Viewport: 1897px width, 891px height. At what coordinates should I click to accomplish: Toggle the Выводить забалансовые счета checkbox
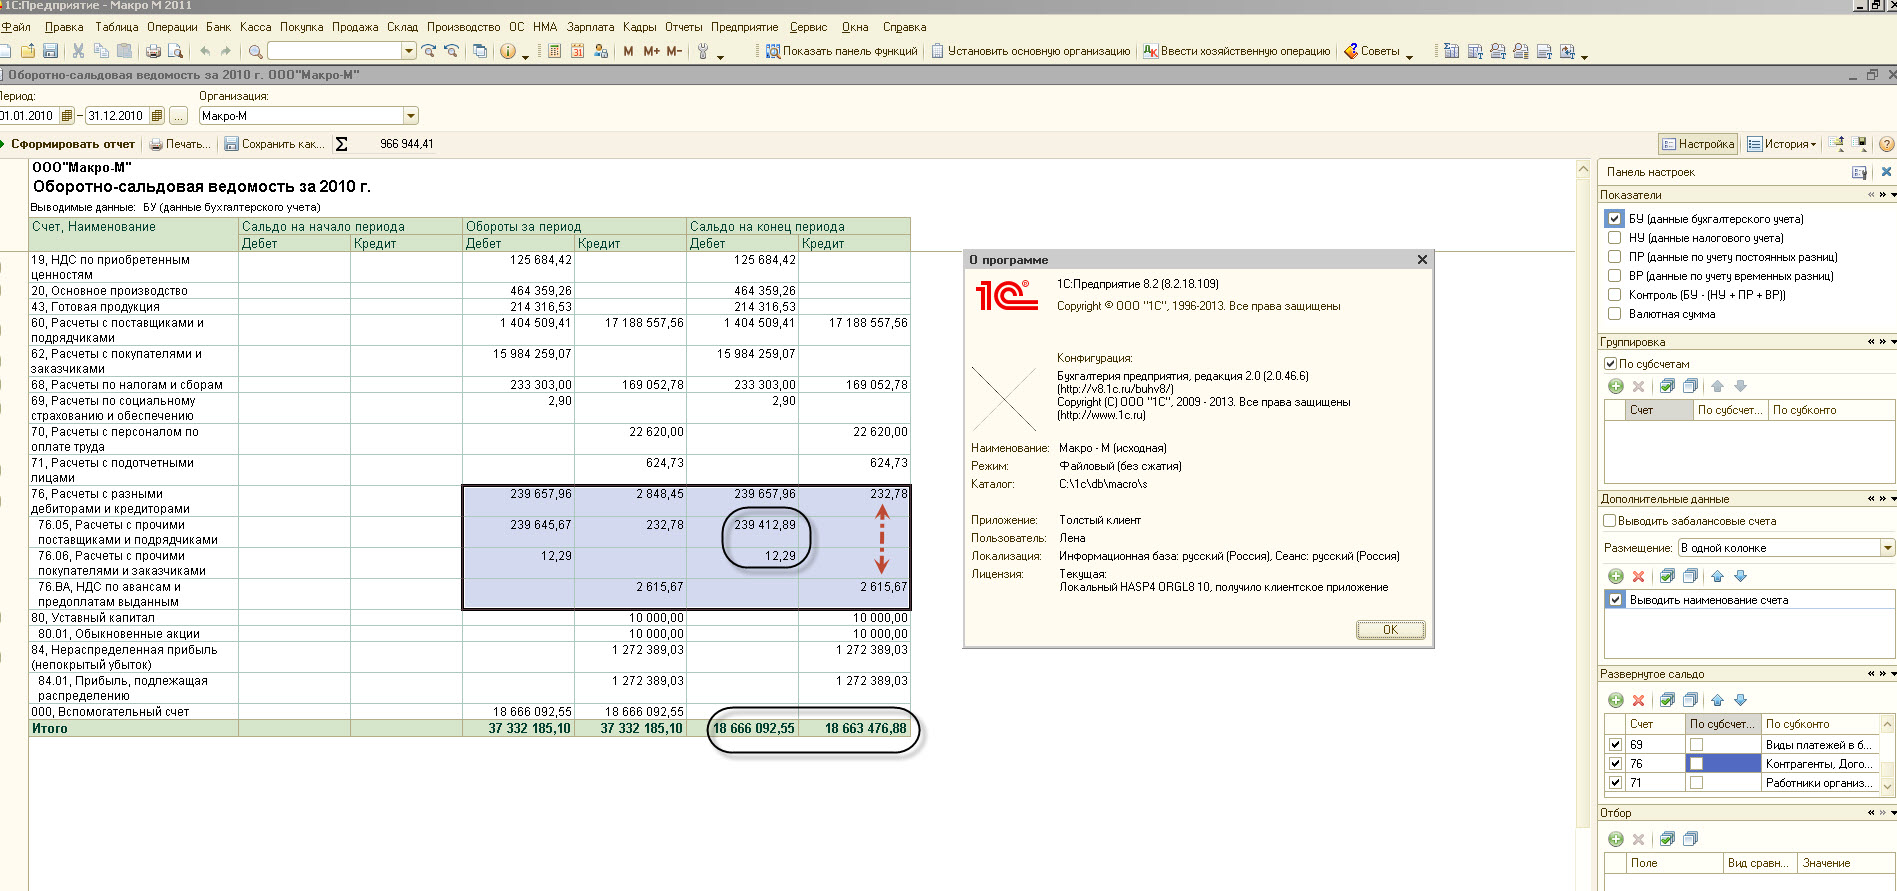1609,521
